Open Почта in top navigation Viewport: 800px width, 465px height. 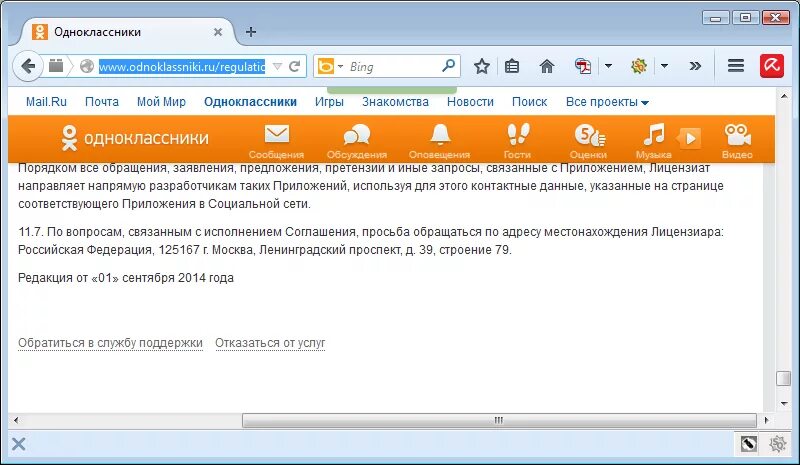click(x=102, y=102)
